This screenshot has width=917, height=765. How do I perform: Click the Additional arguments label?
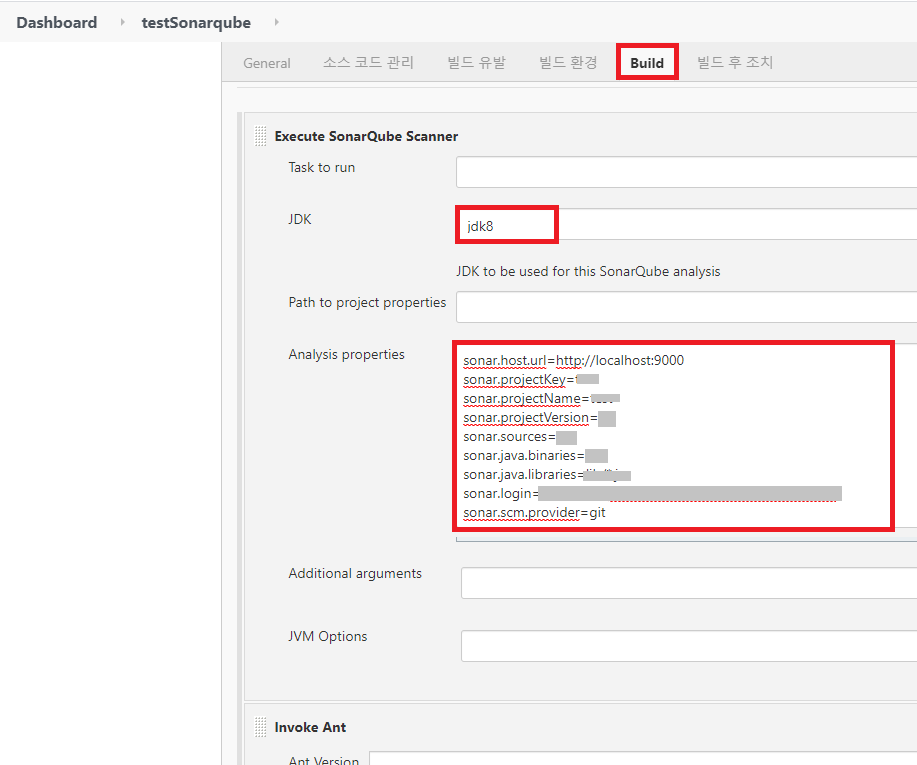[x=355, y=573]
